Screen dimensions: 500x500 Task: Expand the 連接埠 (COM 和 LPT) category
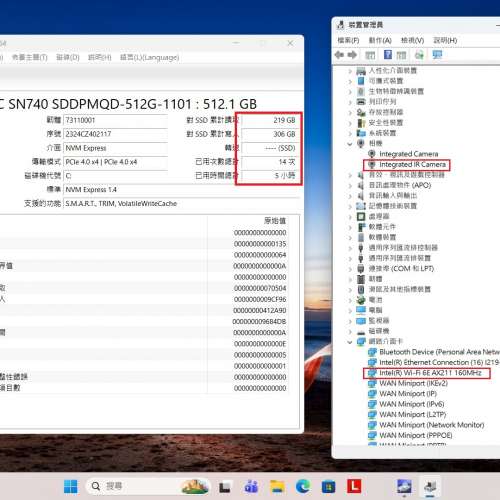pyautogui.click(x=350, y=269)
